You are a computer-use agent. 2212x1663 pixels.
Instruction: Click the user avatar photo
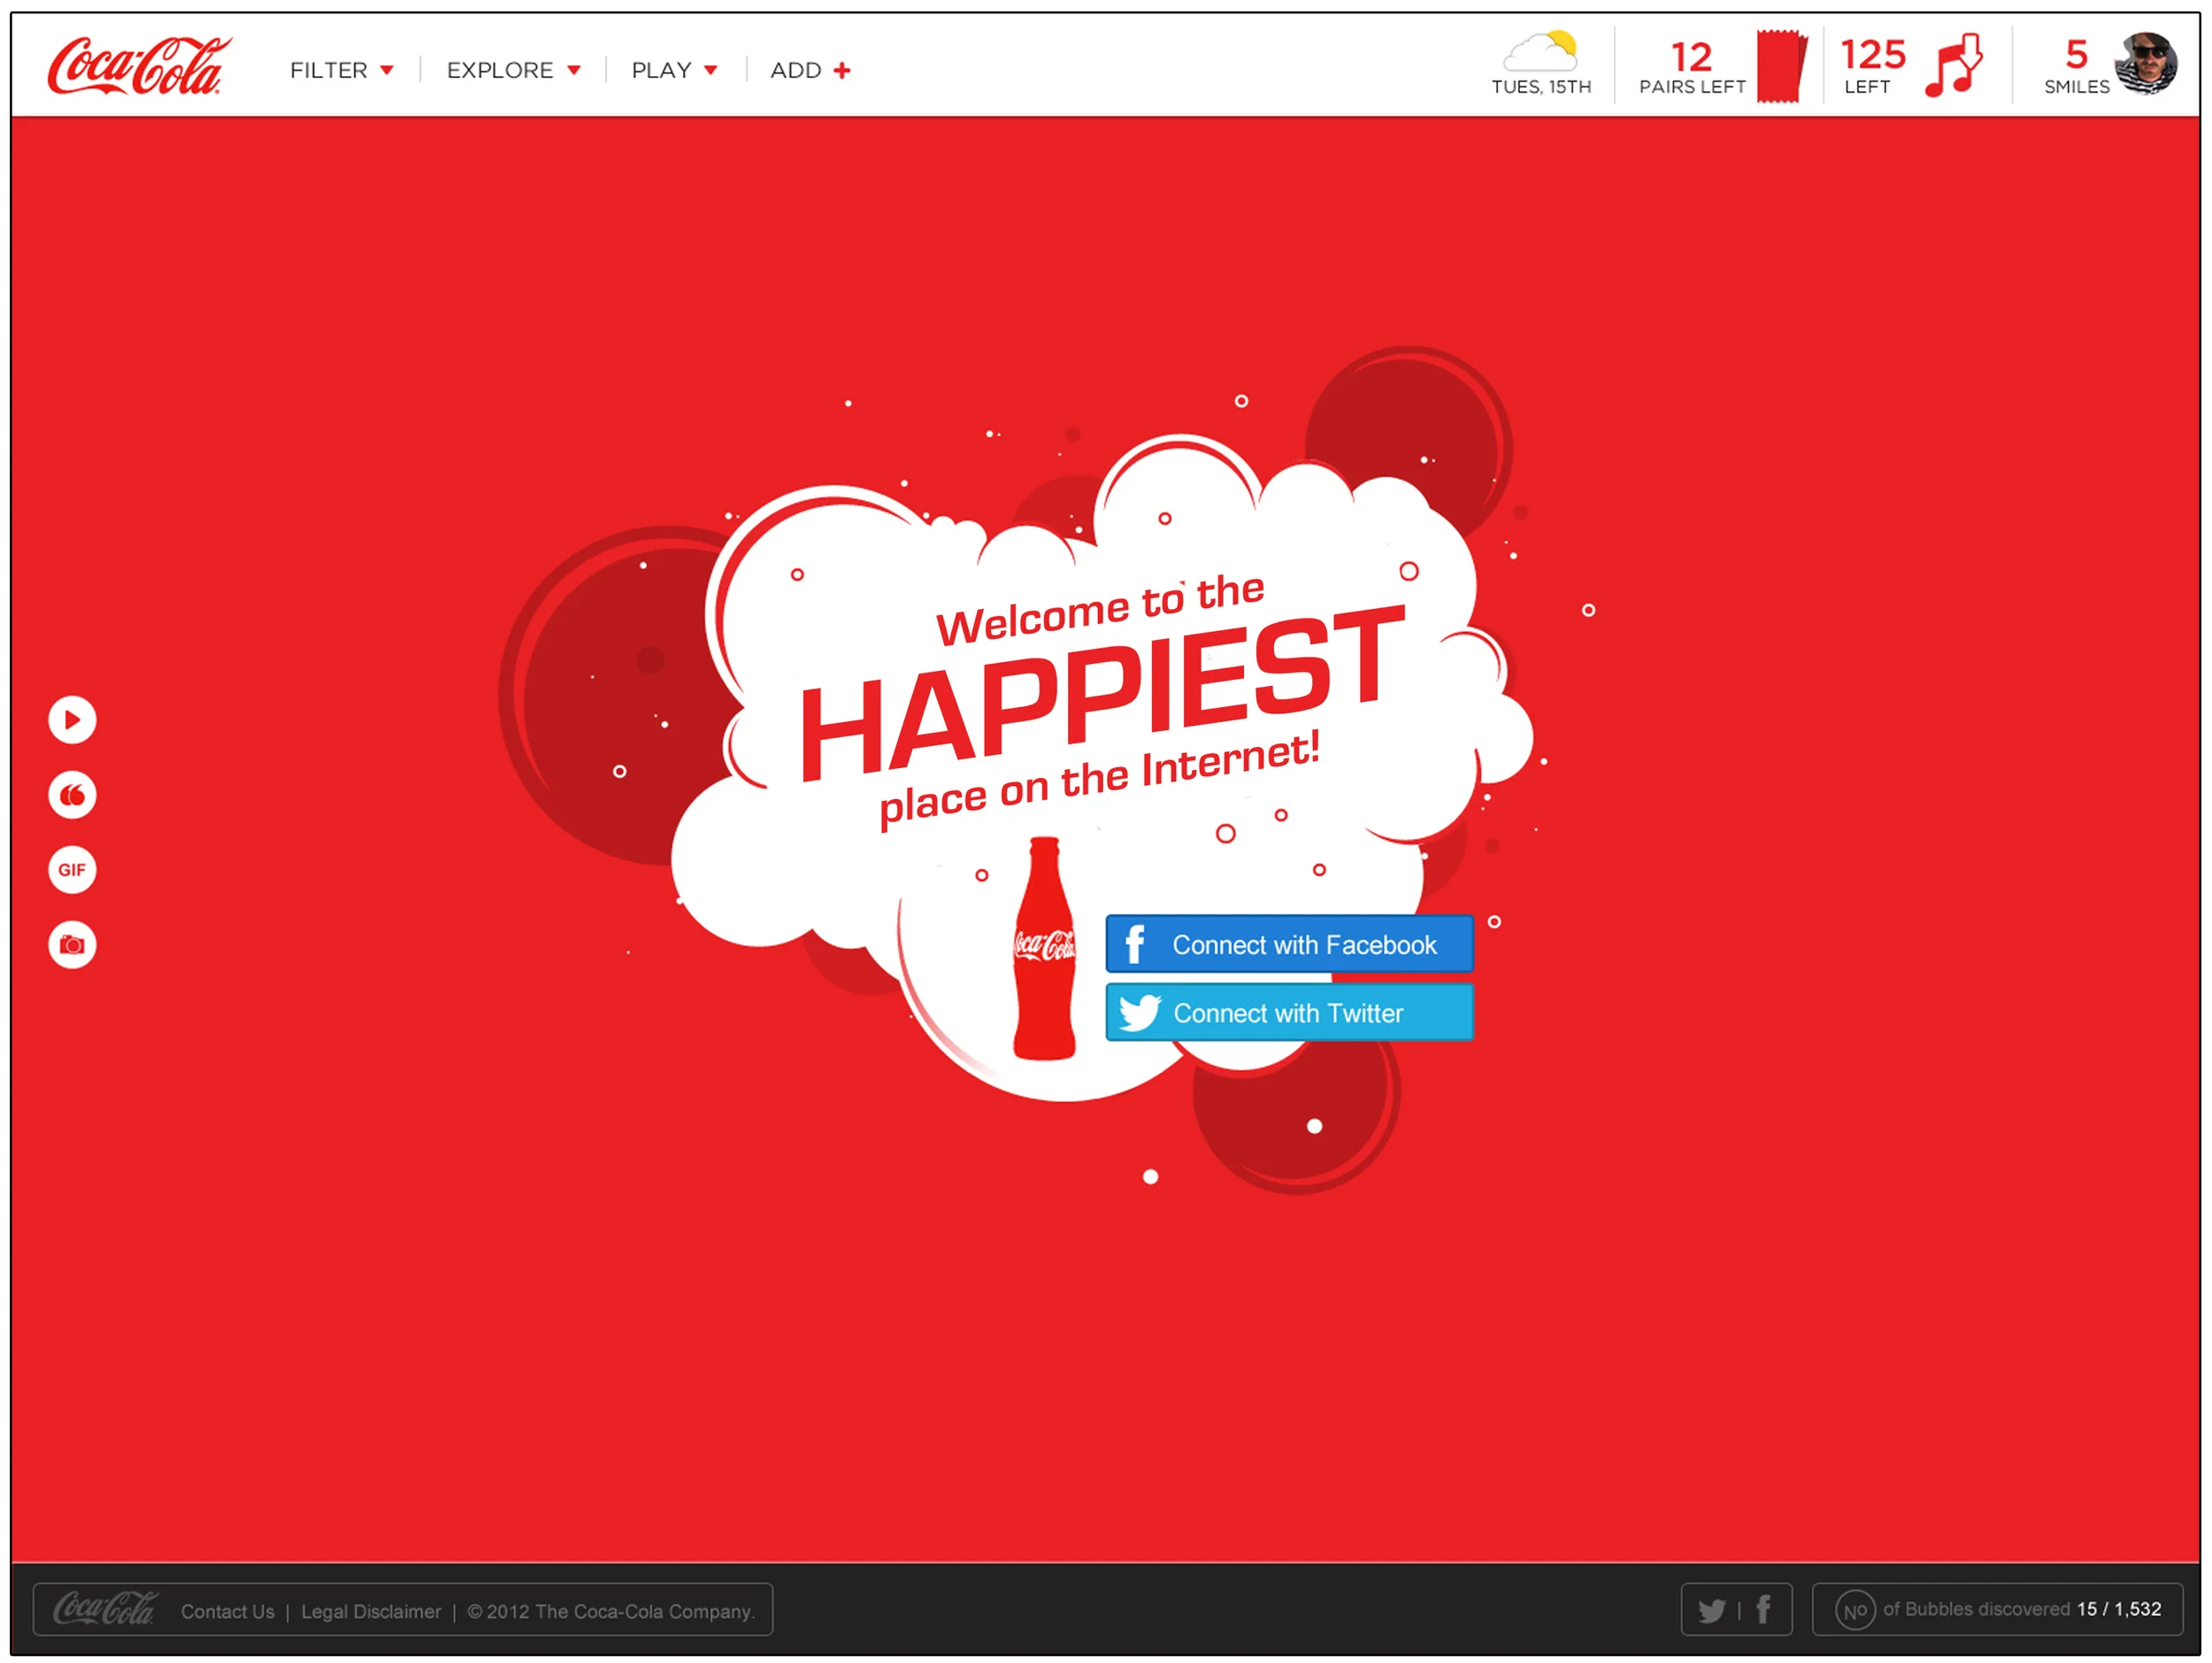2146,63
